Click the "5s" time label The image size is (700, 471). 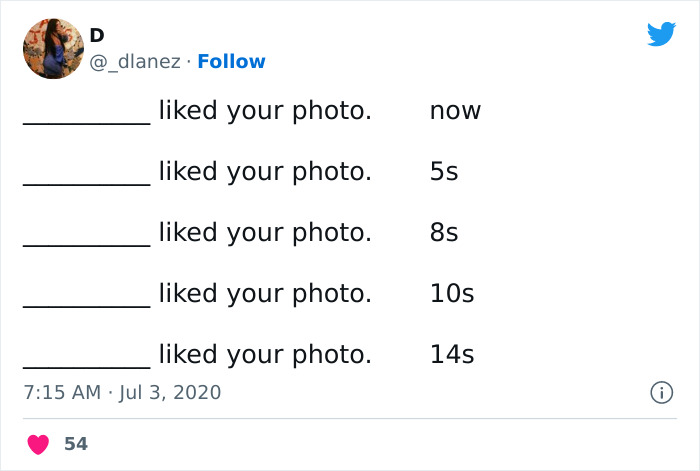[443, 172]
